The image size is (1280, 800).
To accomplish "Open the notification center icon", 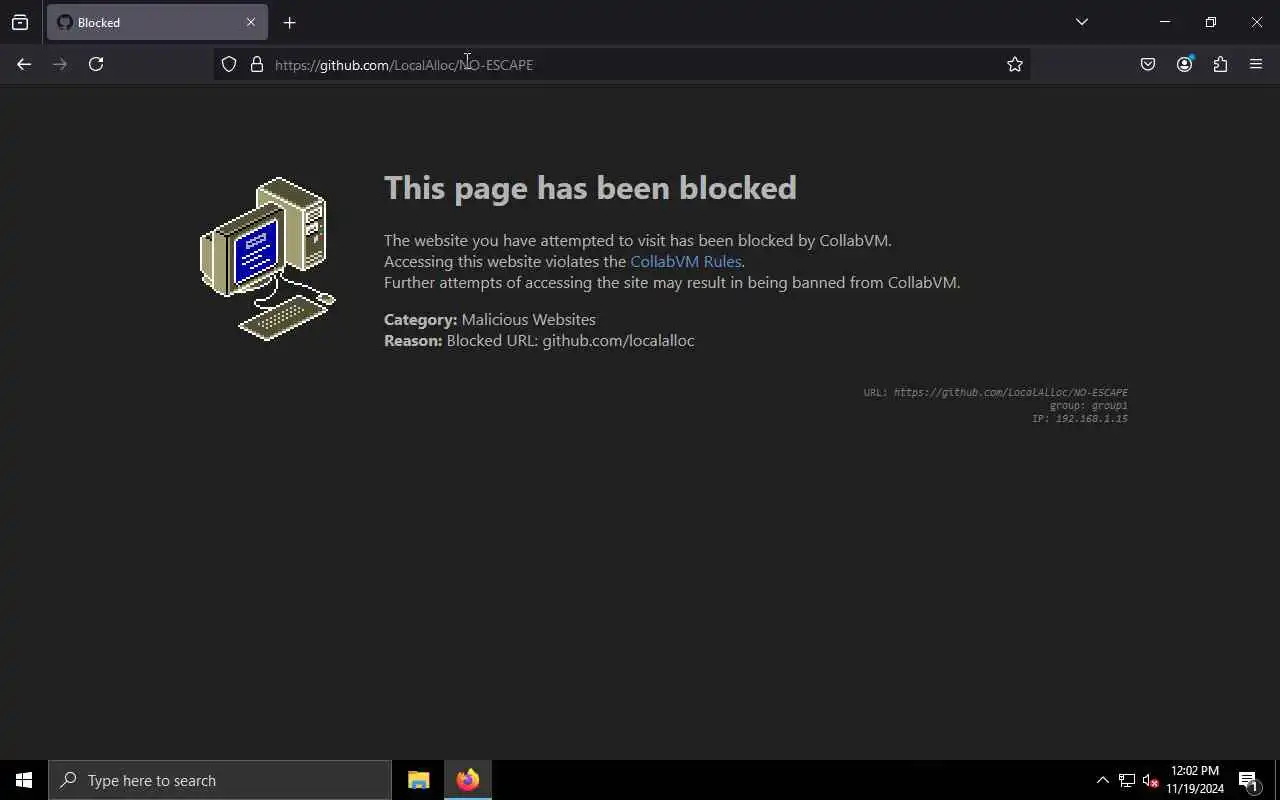I will tap(1248, 780).
